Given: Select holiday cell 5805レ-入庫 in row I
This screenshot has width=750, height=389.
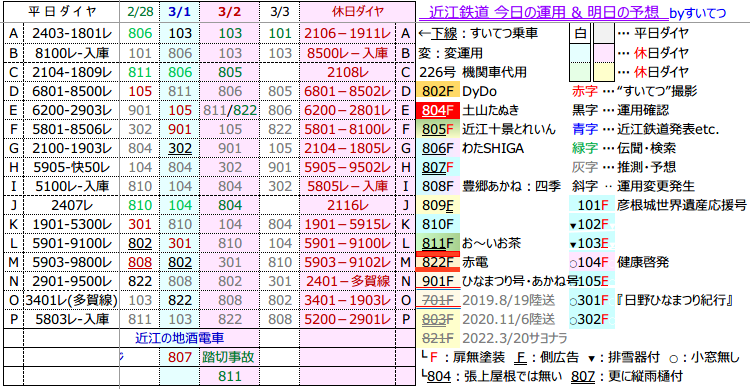Looking at the screenshot, I should tap(348, 186).
